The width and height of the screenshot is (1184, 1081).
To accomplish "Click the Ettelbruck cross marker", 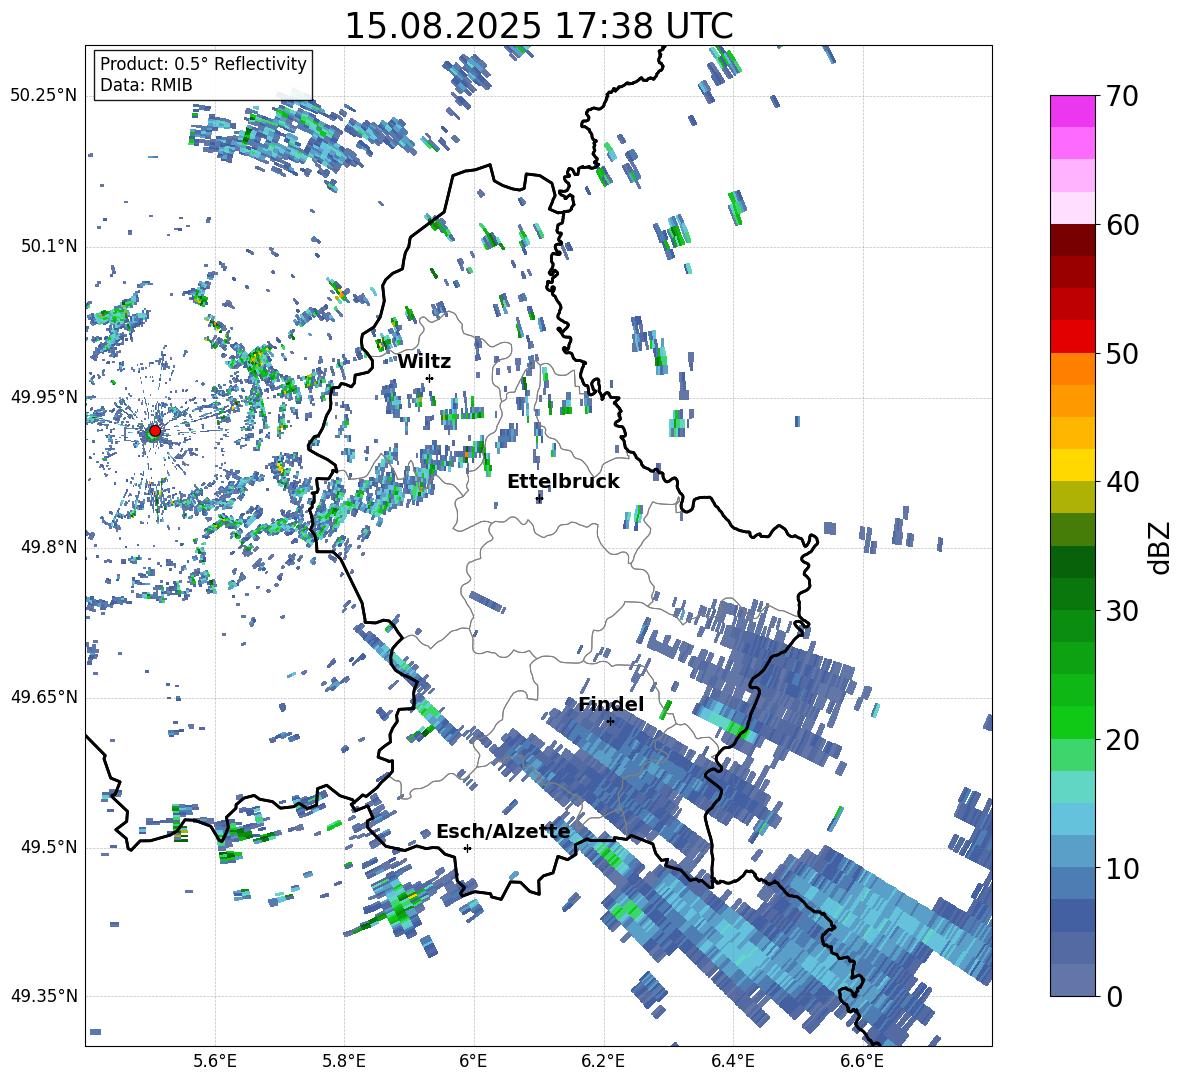I will pos(539,498).
